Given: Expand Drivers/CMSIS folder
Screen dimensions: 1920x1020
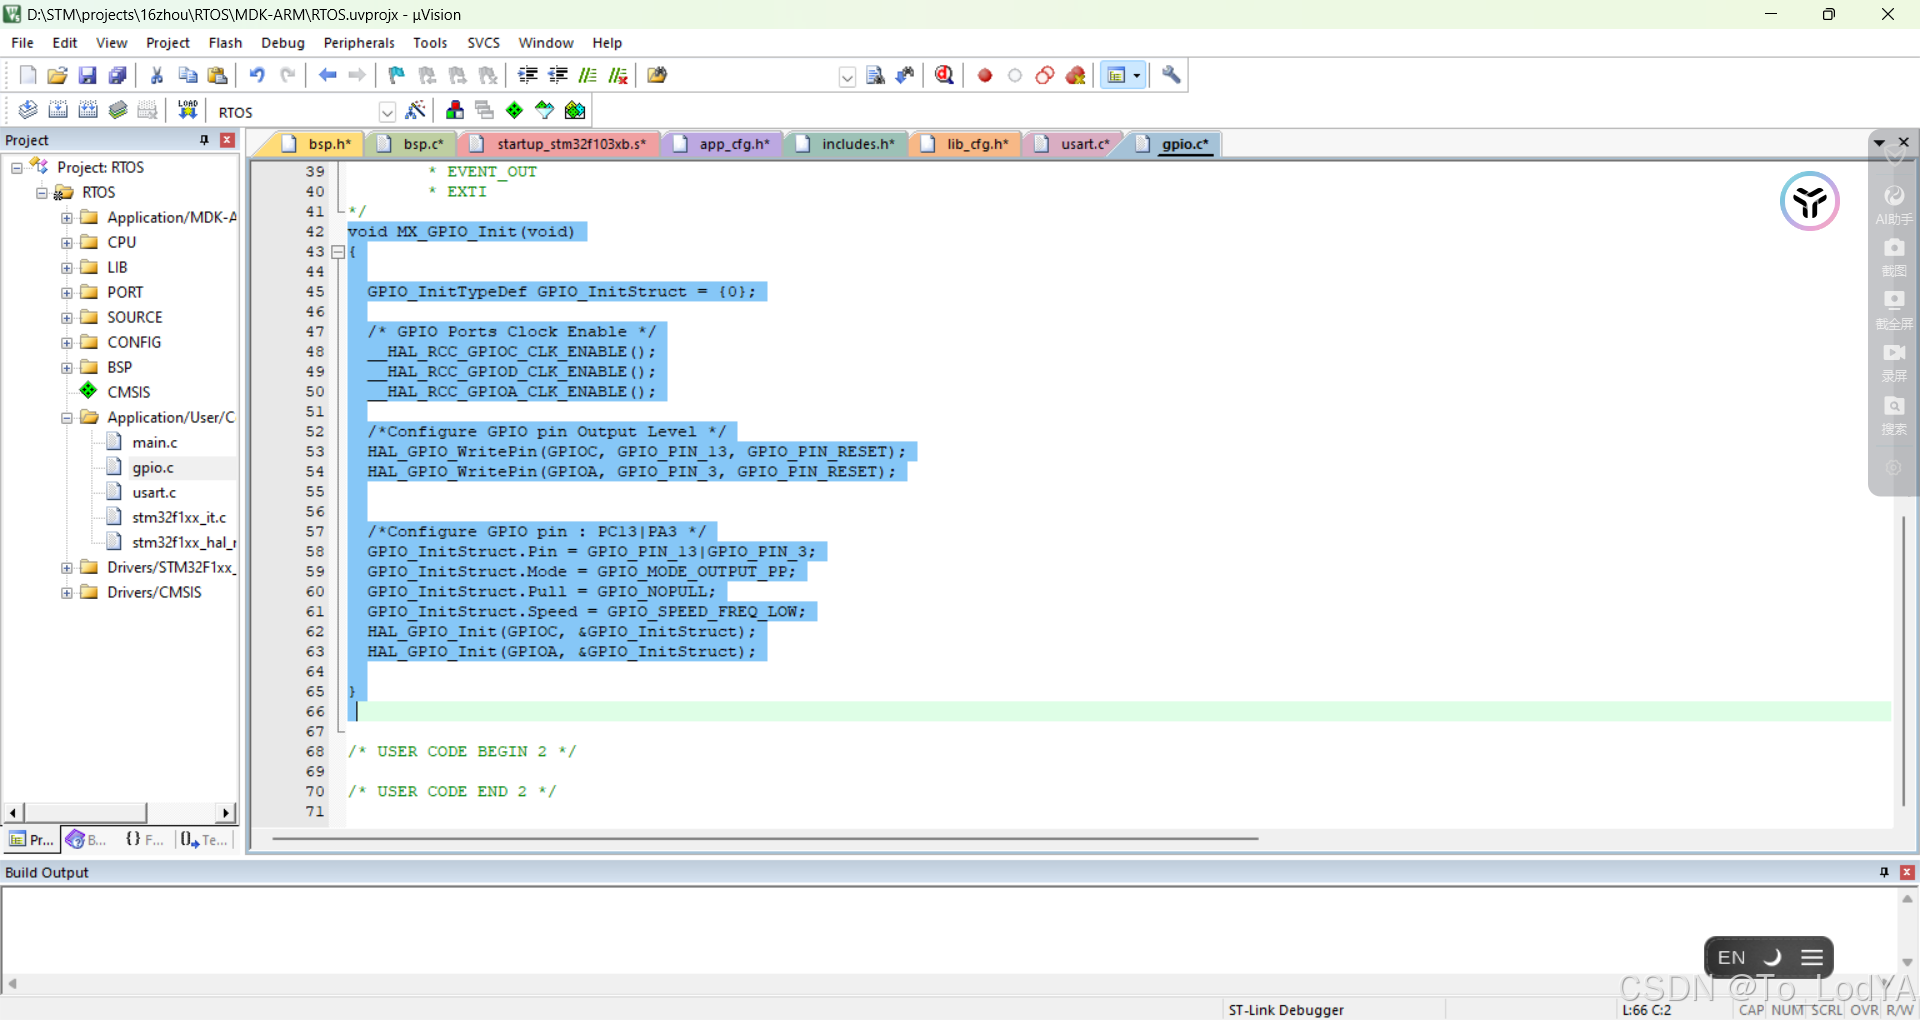Looking at the screenshot, I should (67, 592).
